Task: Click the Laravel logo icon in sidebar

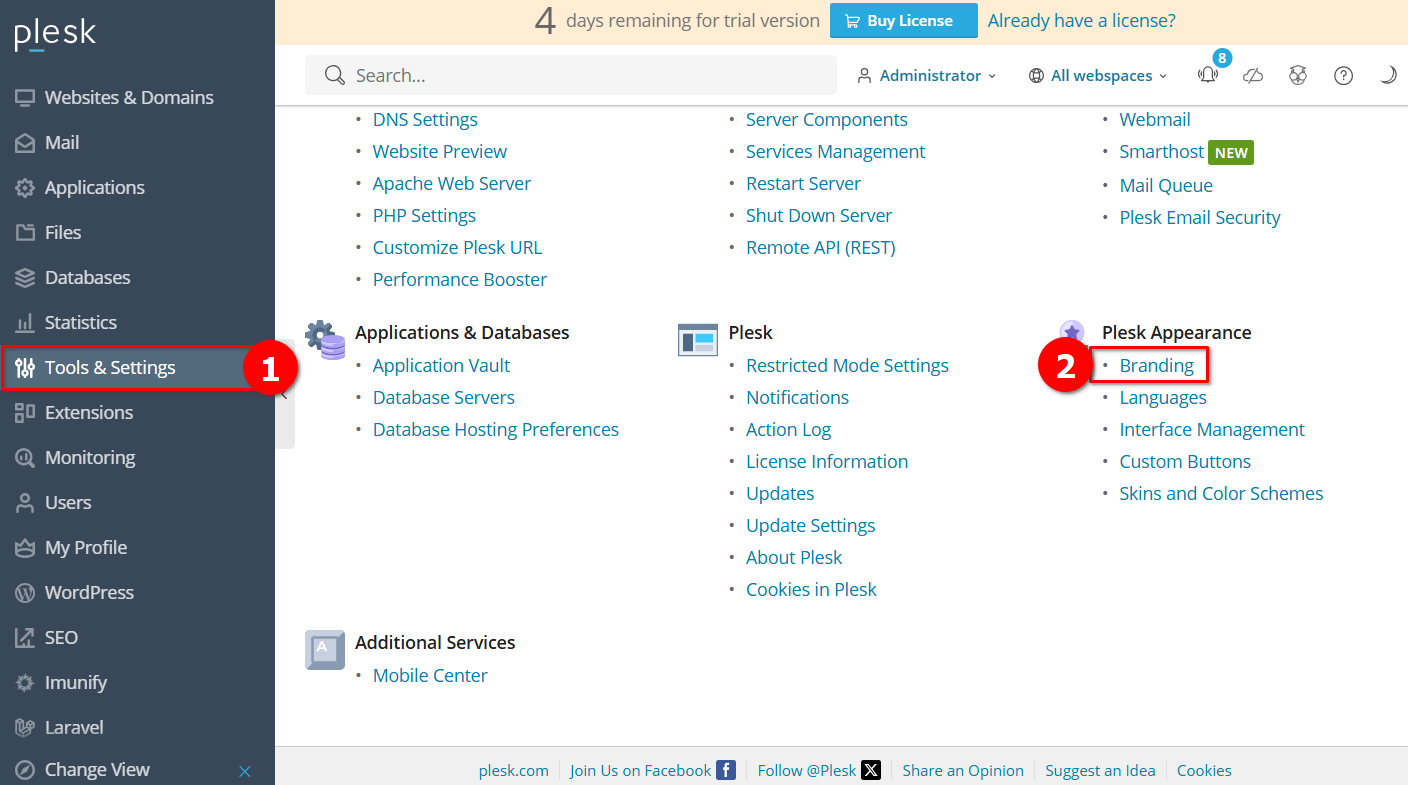Action: pyautogui.click(x=25, y=728)
